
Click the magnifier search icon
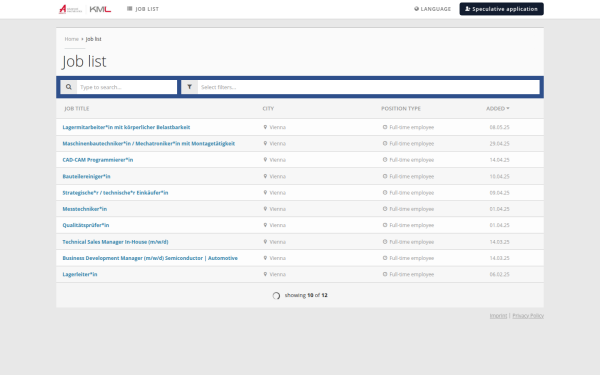point(68,87)
